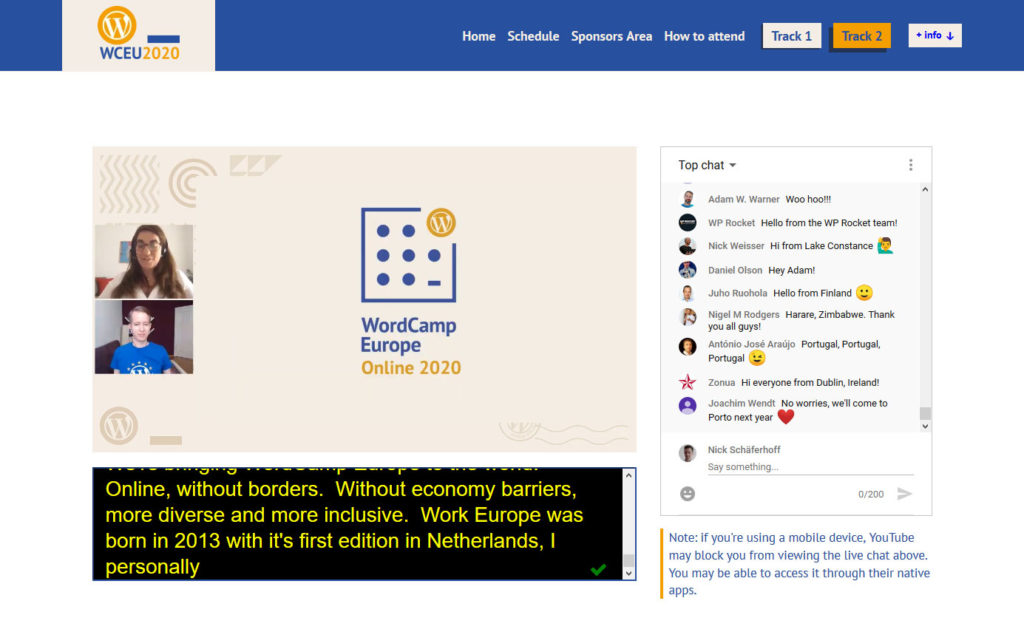Click the chat scrollbar down arrow
This screenshot has height=632, width=1024.
pyautogui.click(x=925, y=426)
